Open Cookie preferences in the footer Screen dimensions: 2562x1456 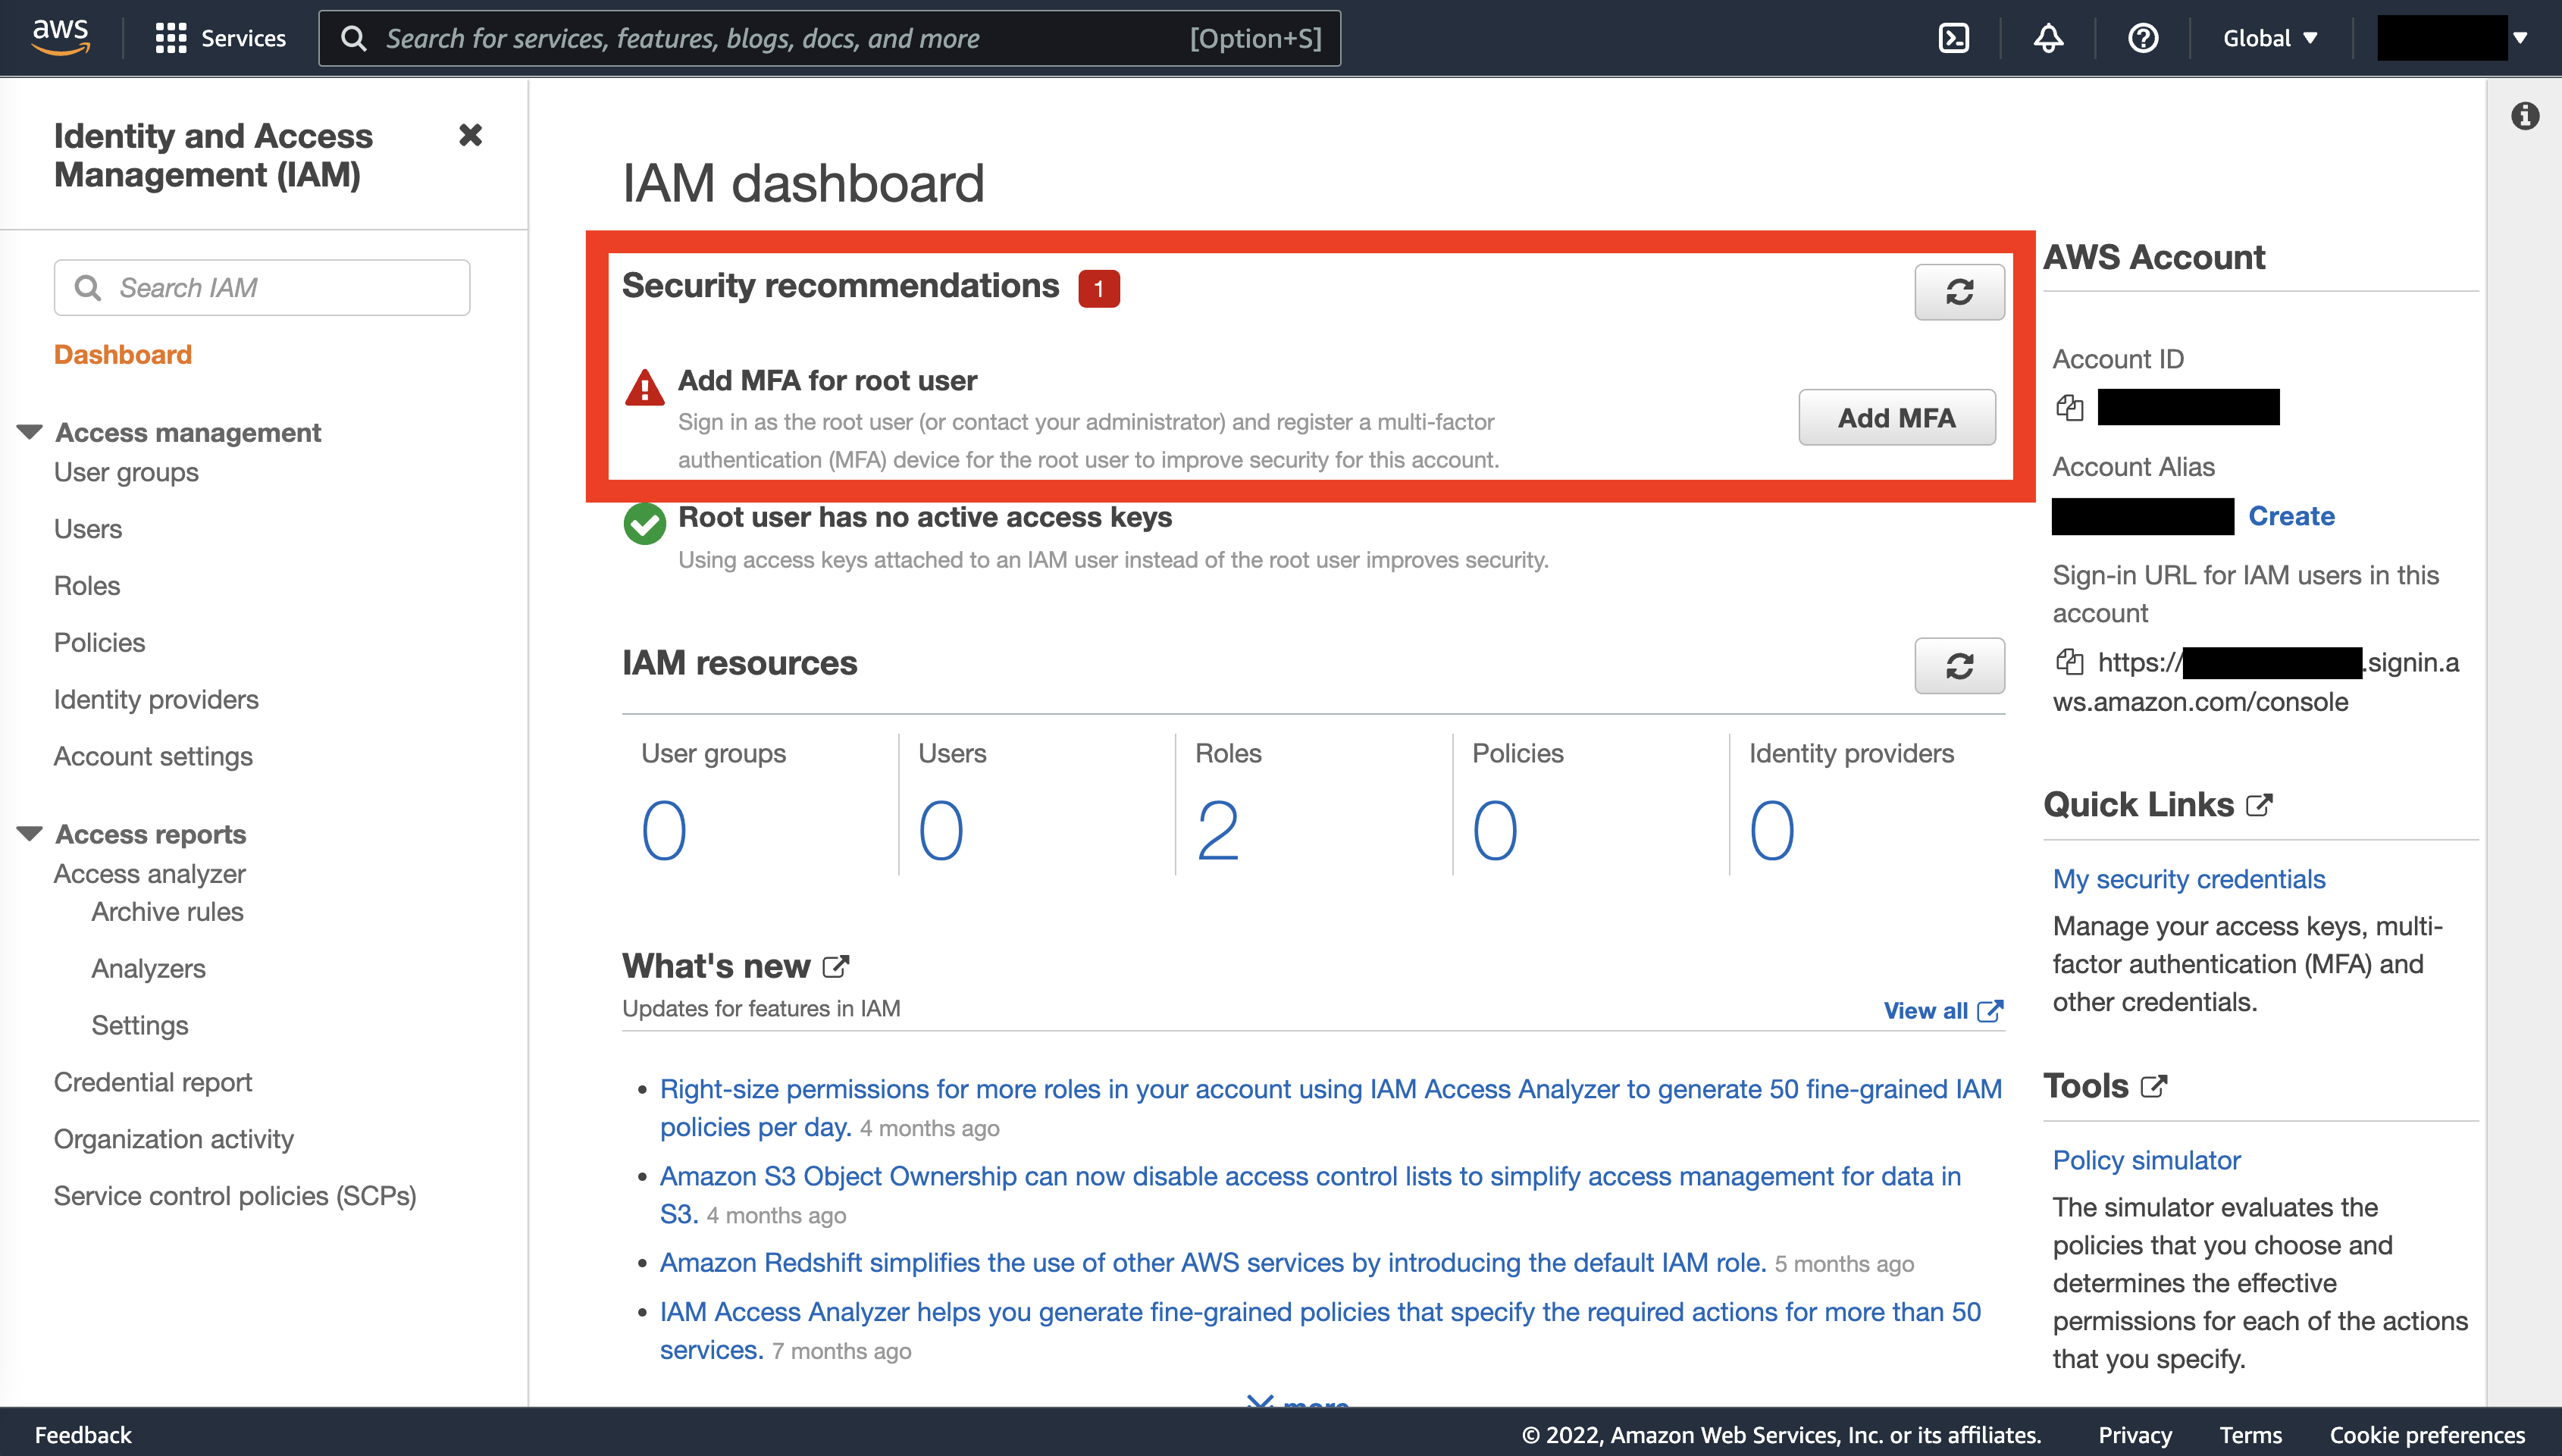(x=2427, y=1435)
